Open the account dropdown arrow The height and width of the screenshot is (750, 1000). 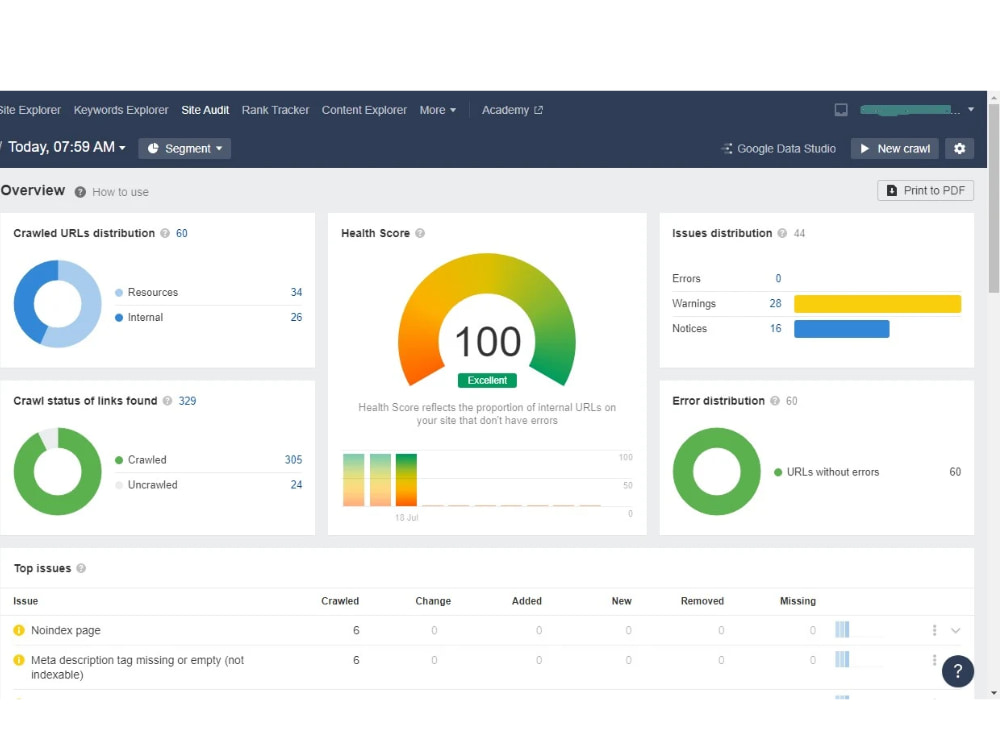pyautogui.click(x=971, y=110)
